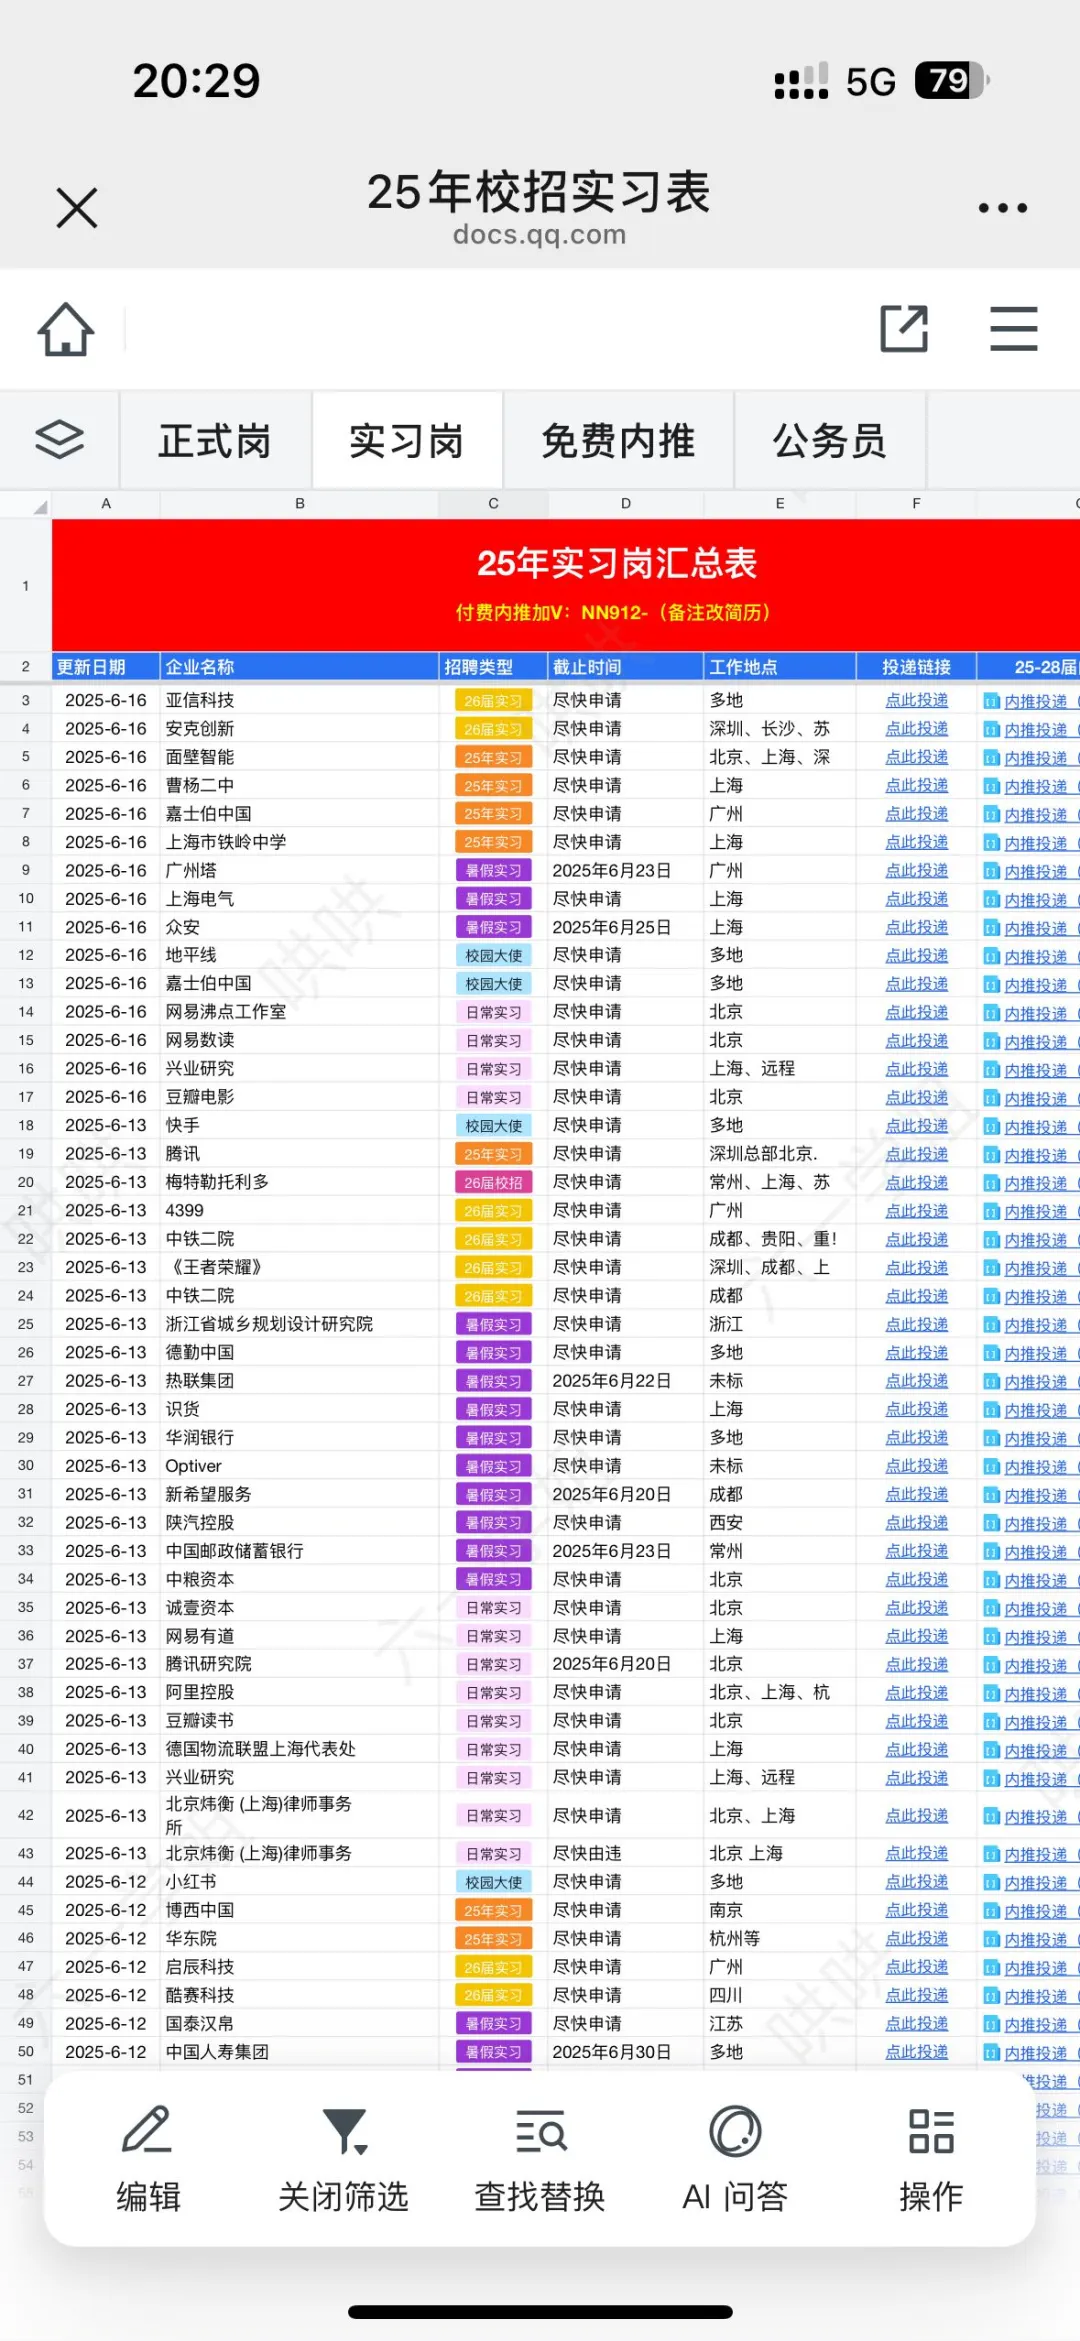This screenshot has width=1080, height=2341.
Task: Open 内推投递 link for Optiver
Action: pyautogui.click(x=1035, y=1466)
